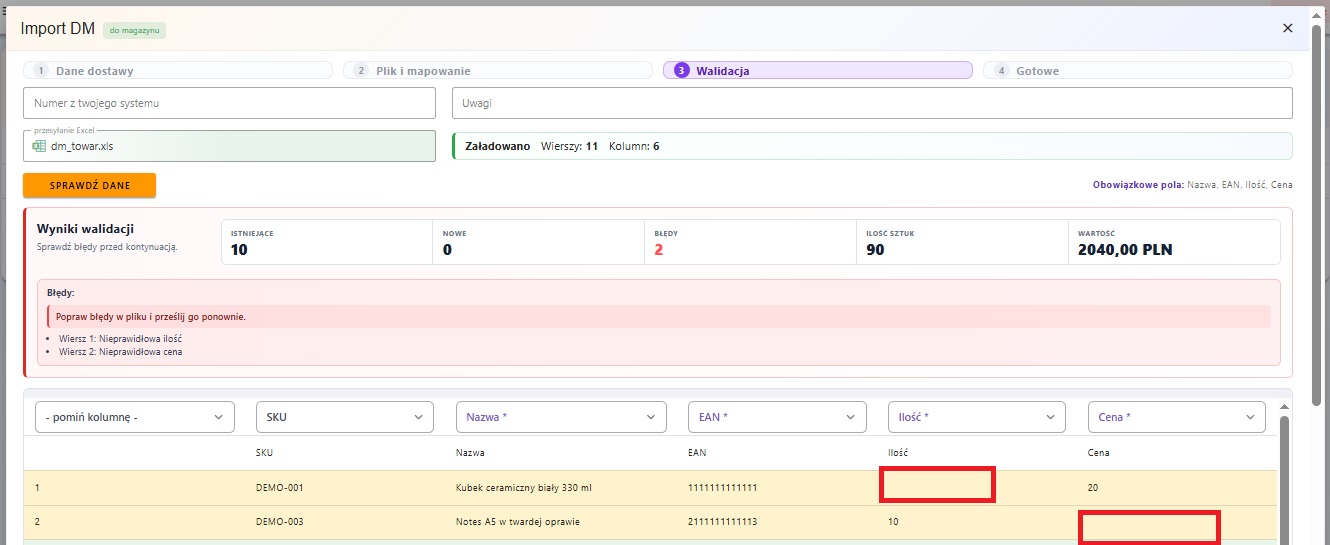Click the cell DEMO-003

click(279, 522)
